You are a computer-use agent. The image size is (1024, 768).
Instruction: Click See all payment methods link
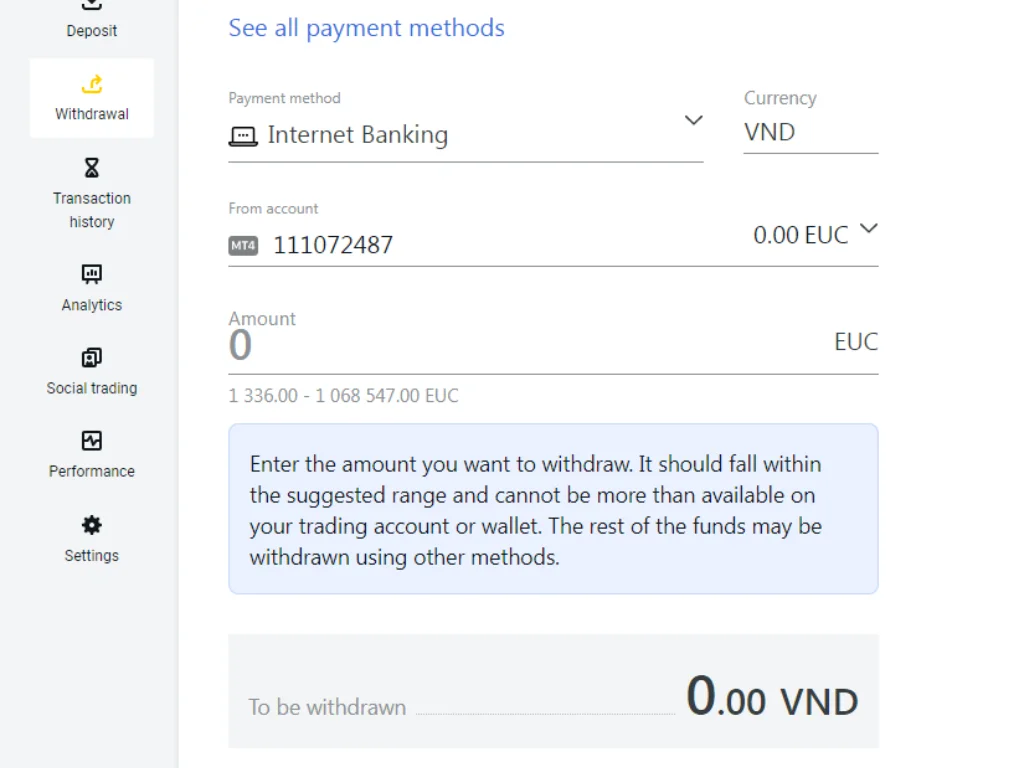click(x=366, y=28)
